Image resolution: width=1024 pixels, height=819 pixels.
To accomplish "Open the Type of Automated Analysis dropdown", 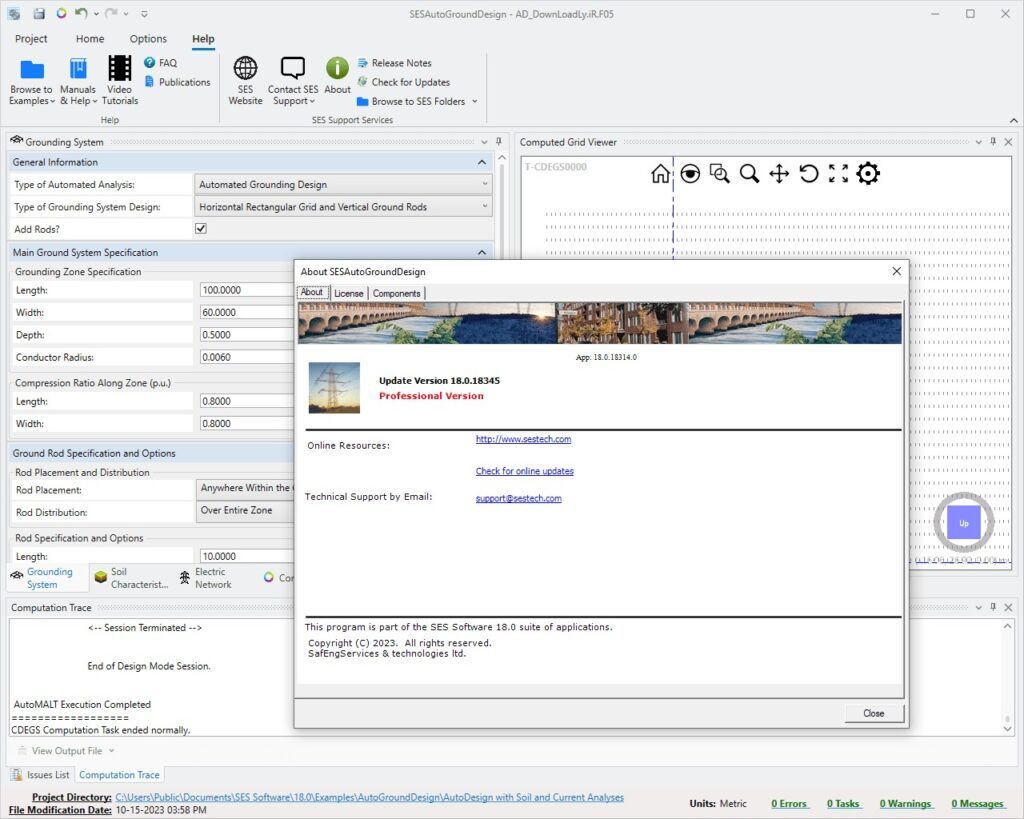I will pos(343,185).
